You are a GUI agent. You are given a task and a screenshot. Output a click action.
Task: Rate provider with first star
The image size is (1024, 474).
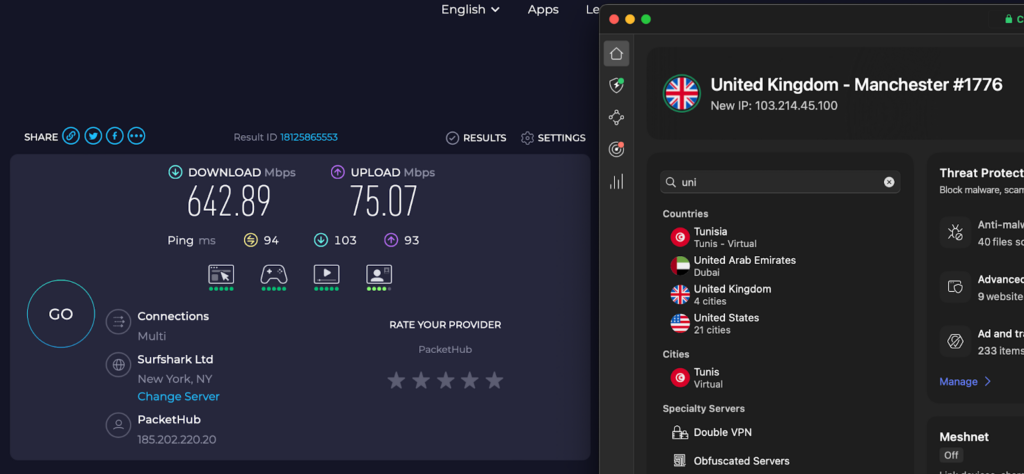point(396,380)
